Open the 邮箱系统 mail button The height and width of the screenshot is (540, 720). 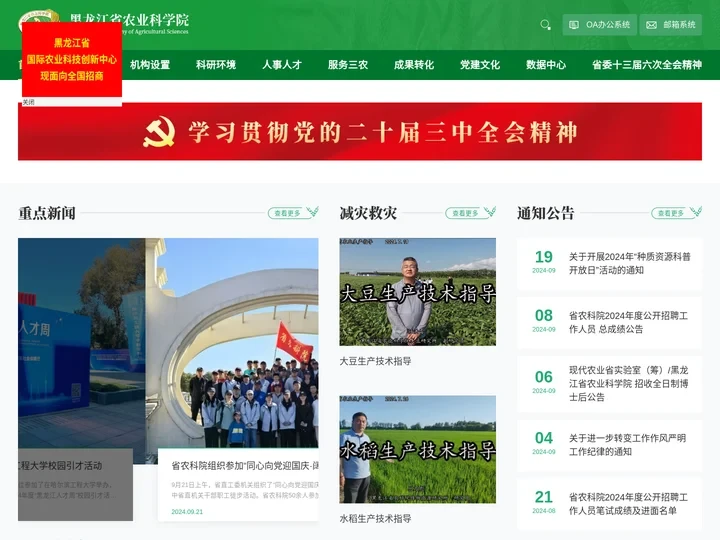pos(671,25)
